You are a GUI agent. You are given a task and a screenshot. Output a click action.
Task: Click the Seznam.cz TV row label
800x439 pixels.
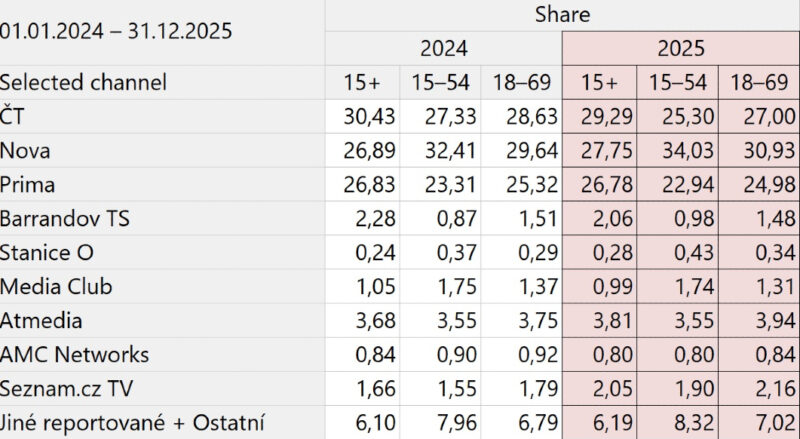click(x=67, y=388)
